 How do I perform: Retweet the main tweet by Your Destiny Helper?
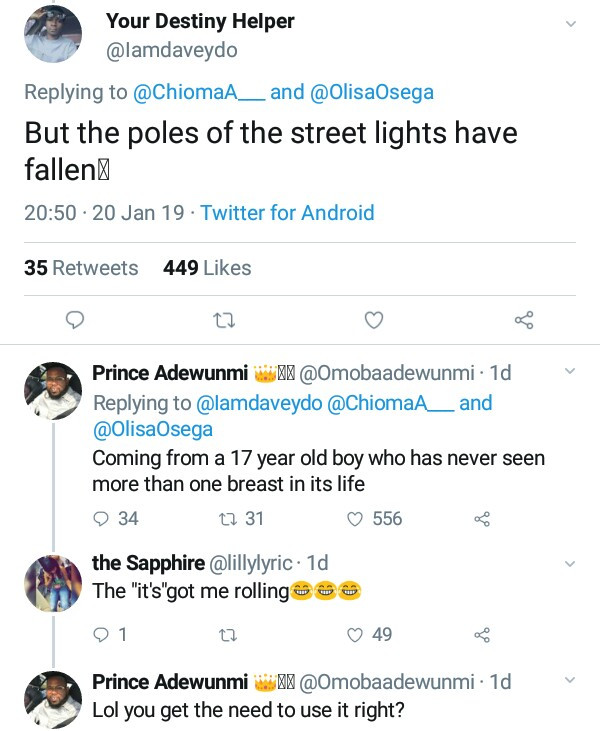[224, 320]
